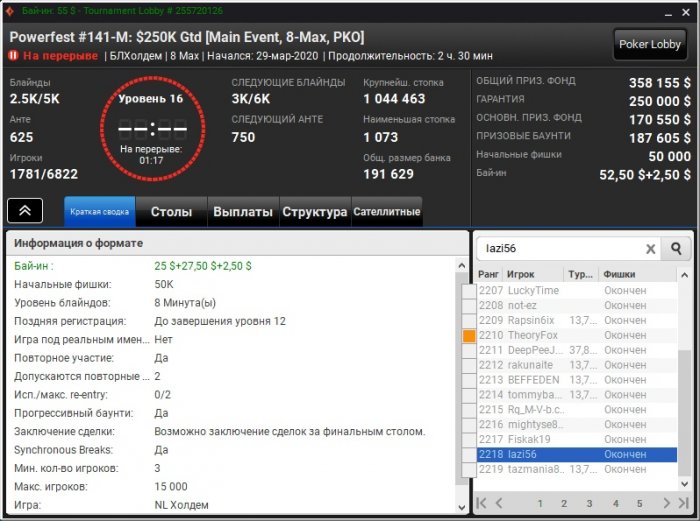Toggle marker box beside rakunaite row
This screenshot has height=521, width=700.
click(469, 365)
